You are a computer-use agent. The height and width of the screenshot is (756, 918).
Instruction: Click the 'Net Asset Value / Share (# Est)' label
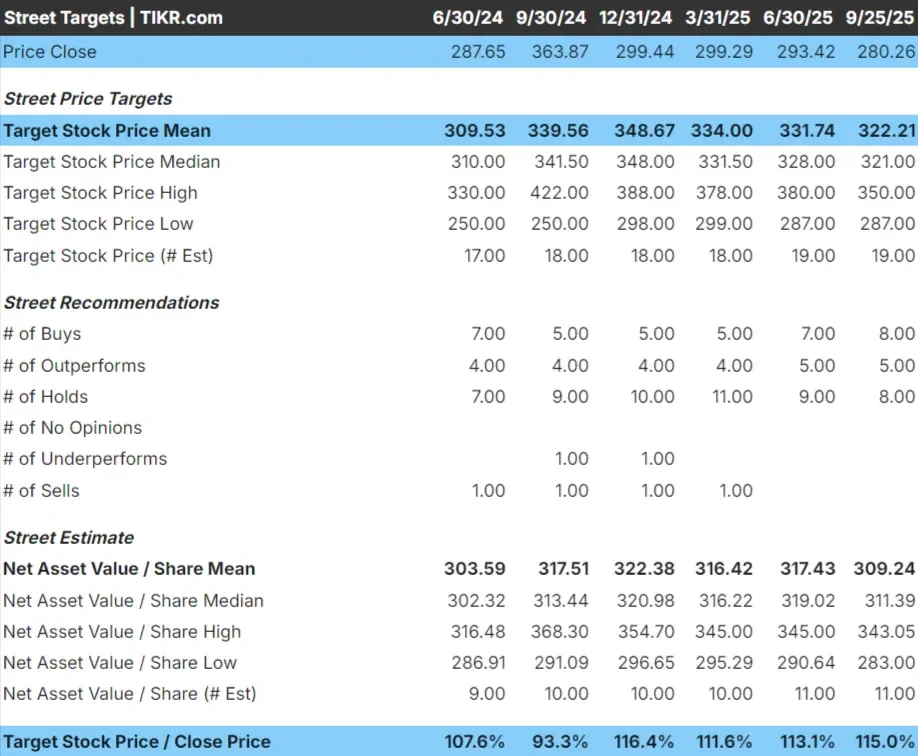[130, 694]
